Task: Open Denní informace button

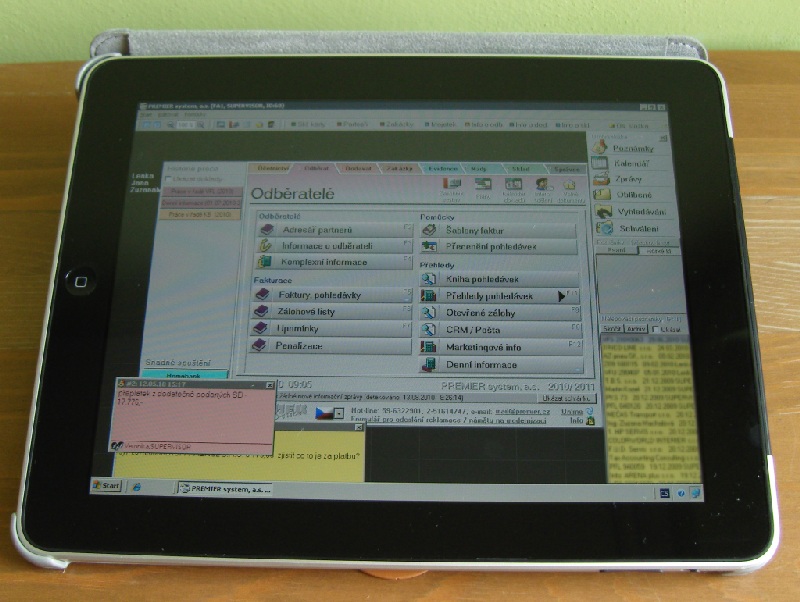Action: [x=501, y=364]
